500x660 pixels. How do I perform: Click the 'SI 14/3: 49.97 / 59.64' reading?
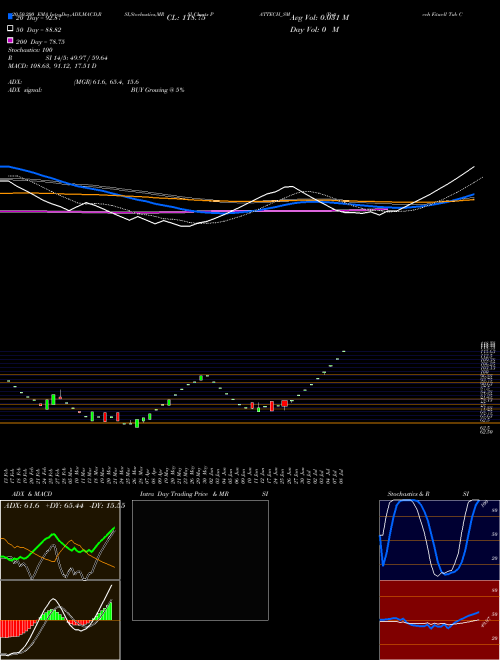[x=77, y=58]
